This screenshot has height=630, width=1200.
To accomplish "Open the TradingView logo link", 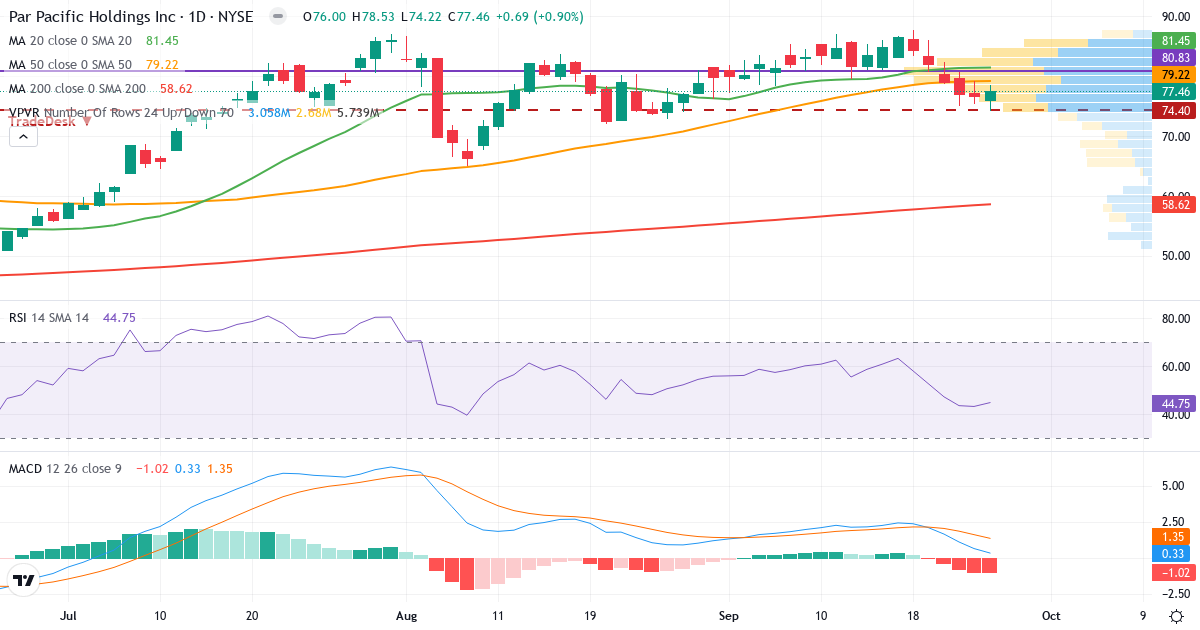I will click(x=24, y=580).
